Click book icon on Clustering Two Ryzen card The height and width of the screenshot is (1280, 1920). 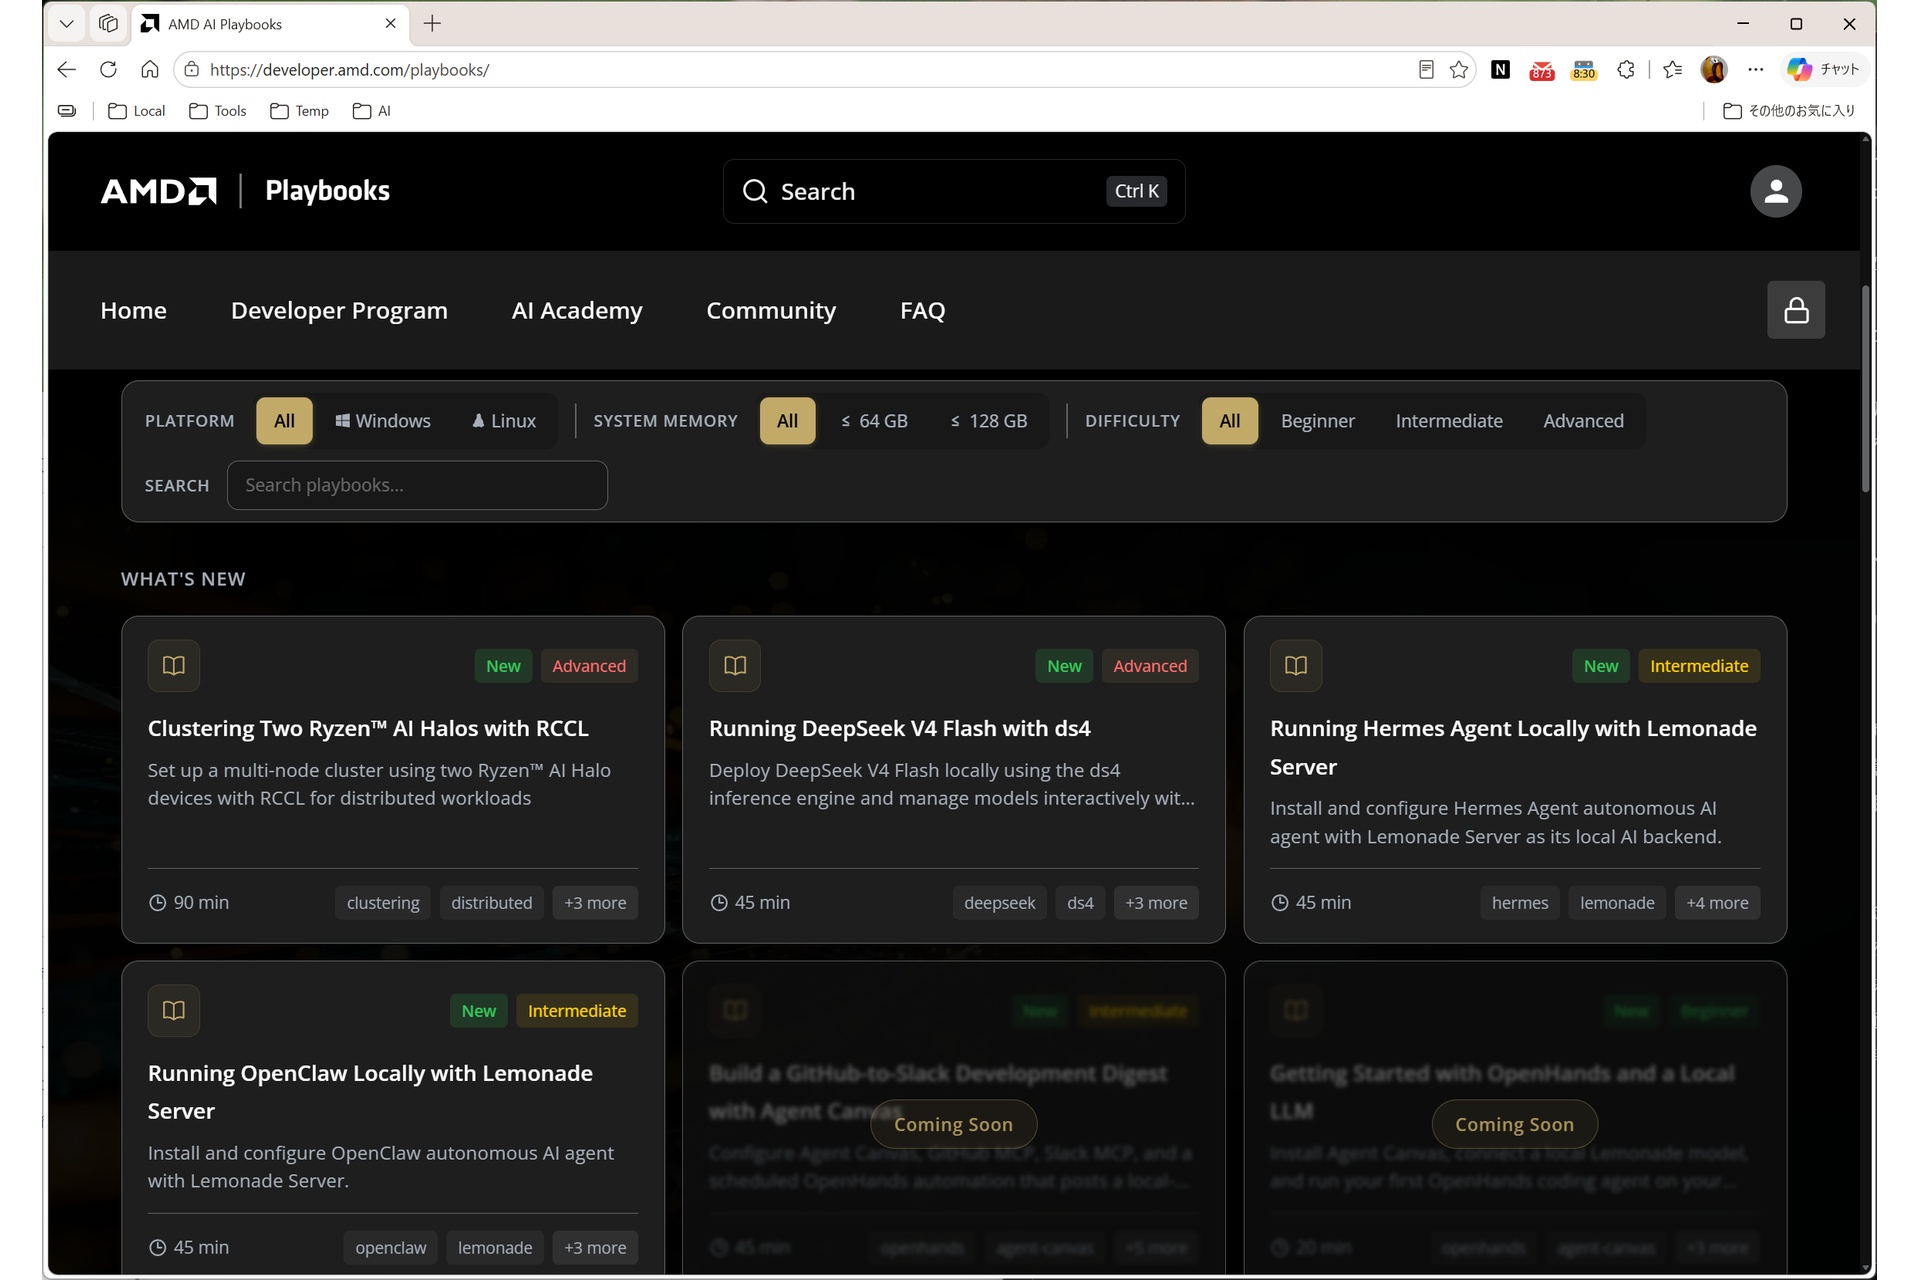[174, 666]
